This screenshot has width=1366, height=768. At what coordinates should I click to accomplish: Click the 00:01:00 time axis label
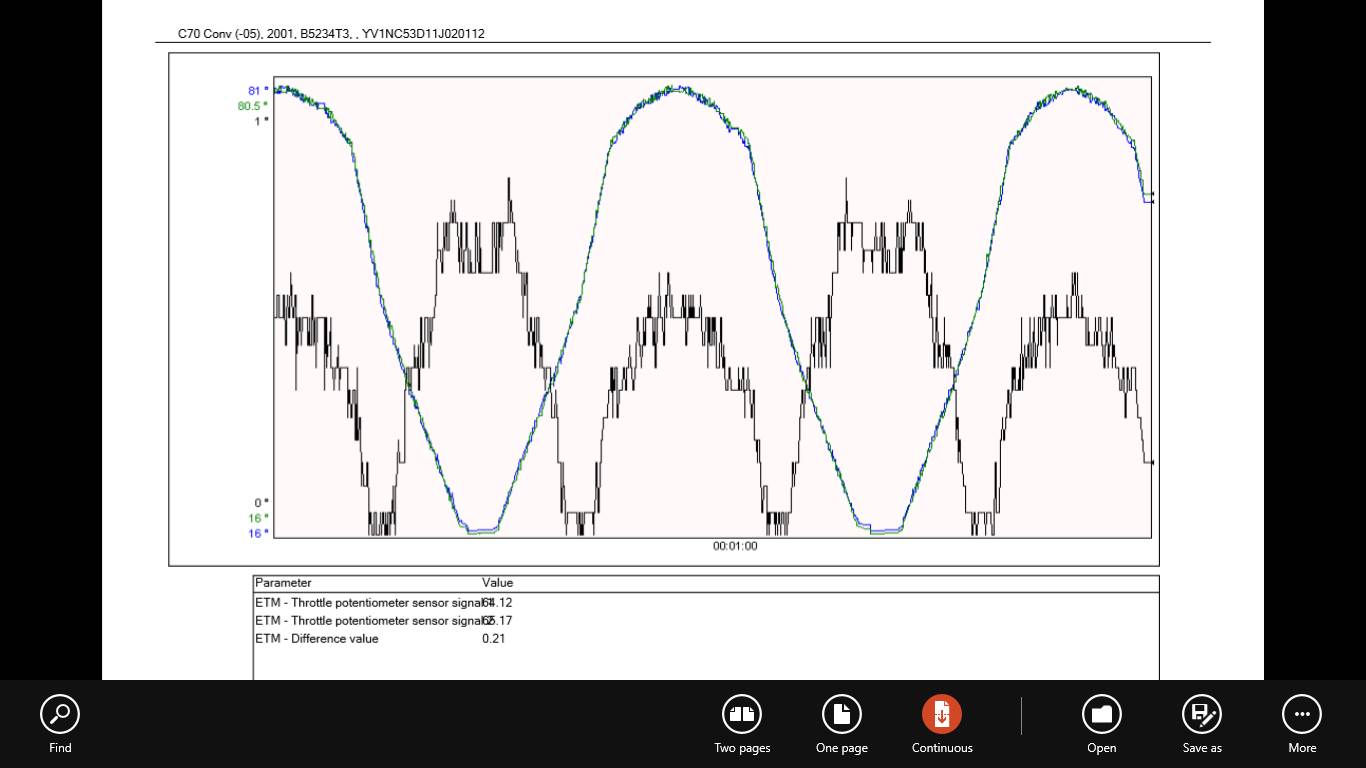click(x=735, y=546)
